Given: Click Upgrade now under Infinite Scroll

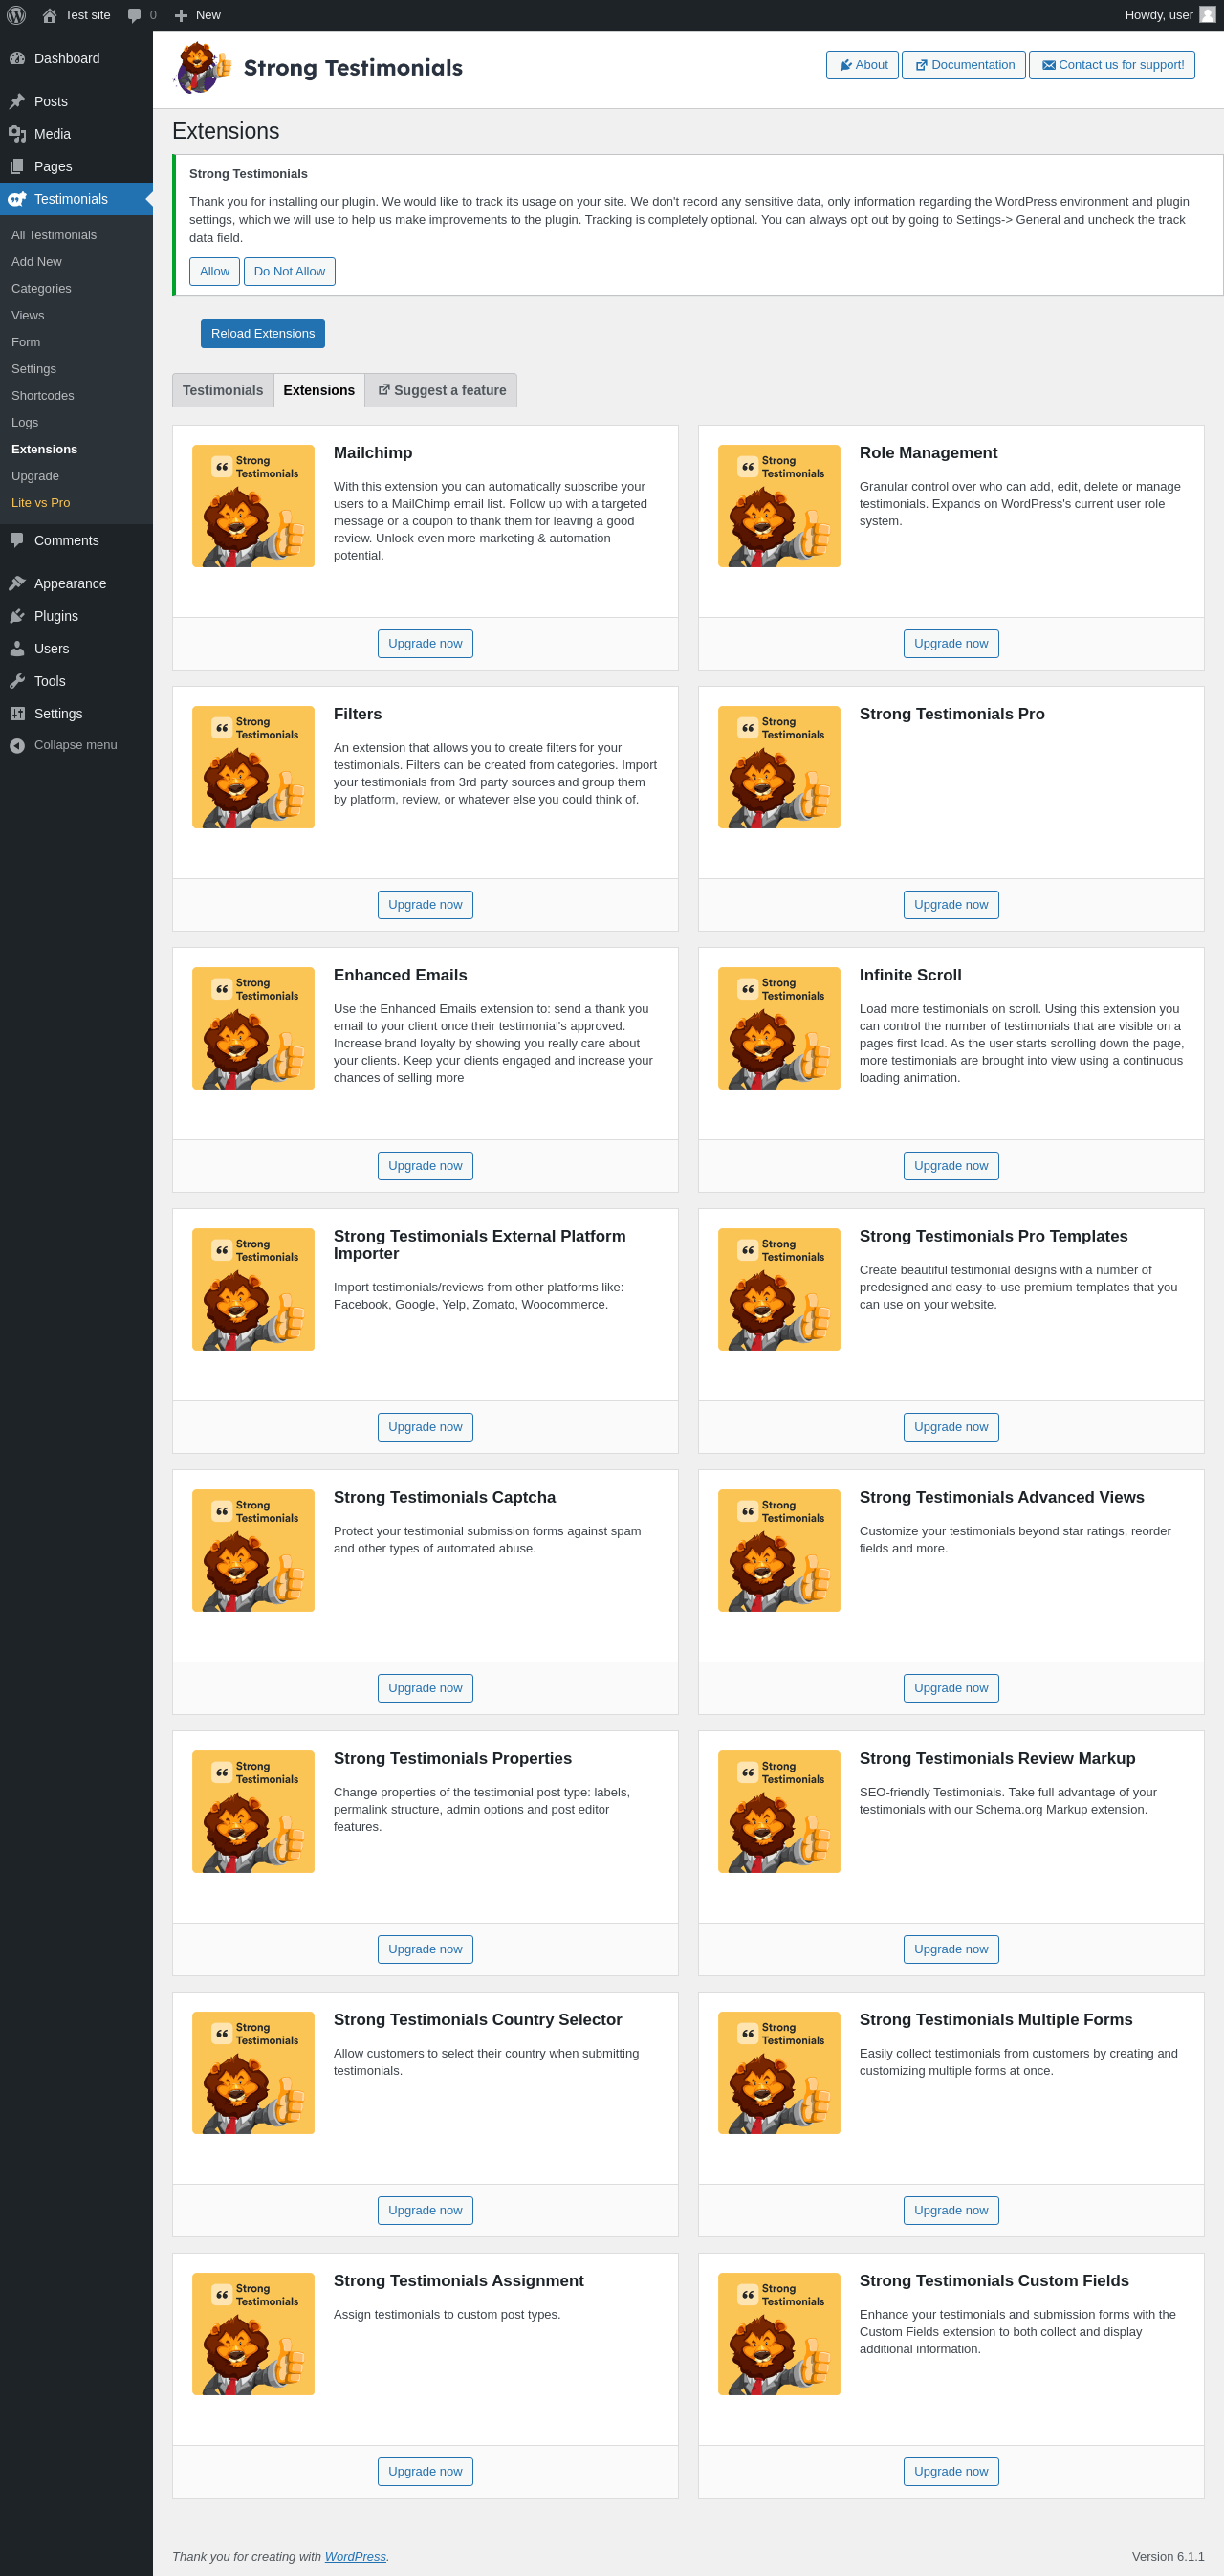Looking at the screenshot, I should [951, 1166].
